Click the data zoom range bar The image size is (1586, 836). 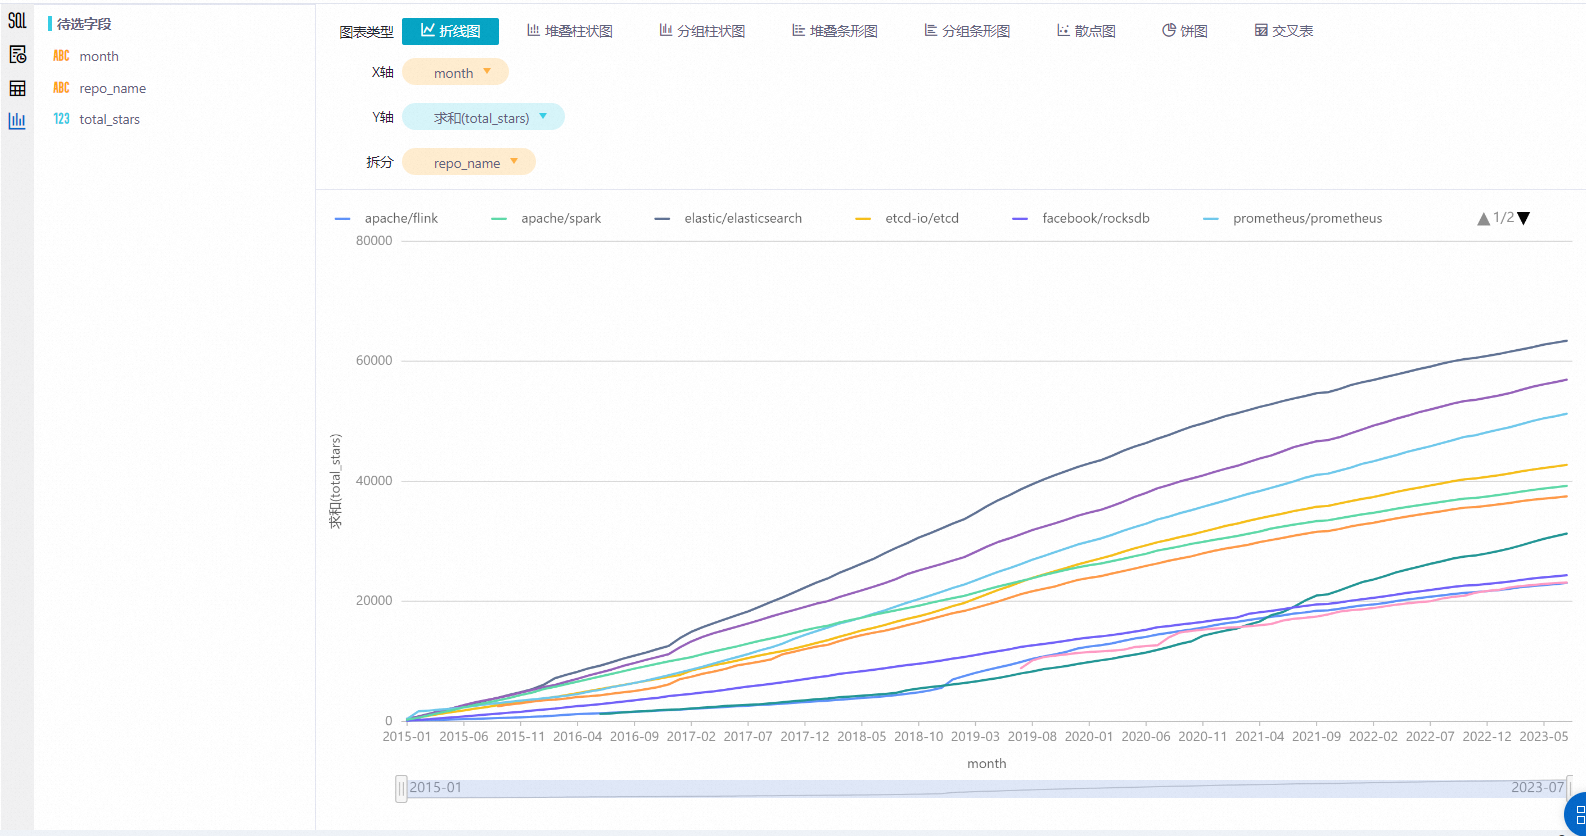[x=985, y=788]
